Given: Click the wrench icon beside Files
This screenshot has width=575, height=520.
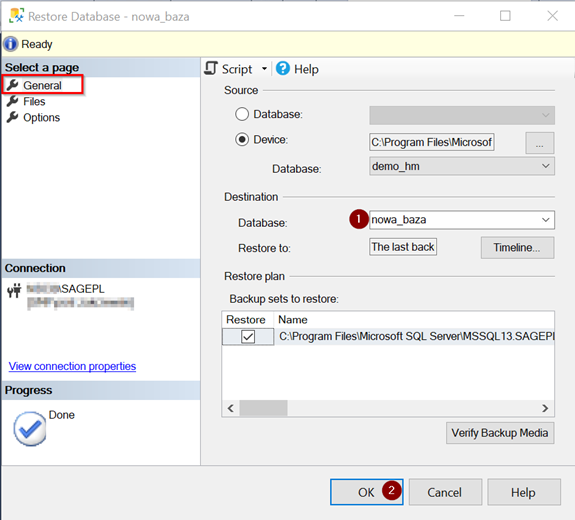Looking at the screenshot, I should pos(12,101).
